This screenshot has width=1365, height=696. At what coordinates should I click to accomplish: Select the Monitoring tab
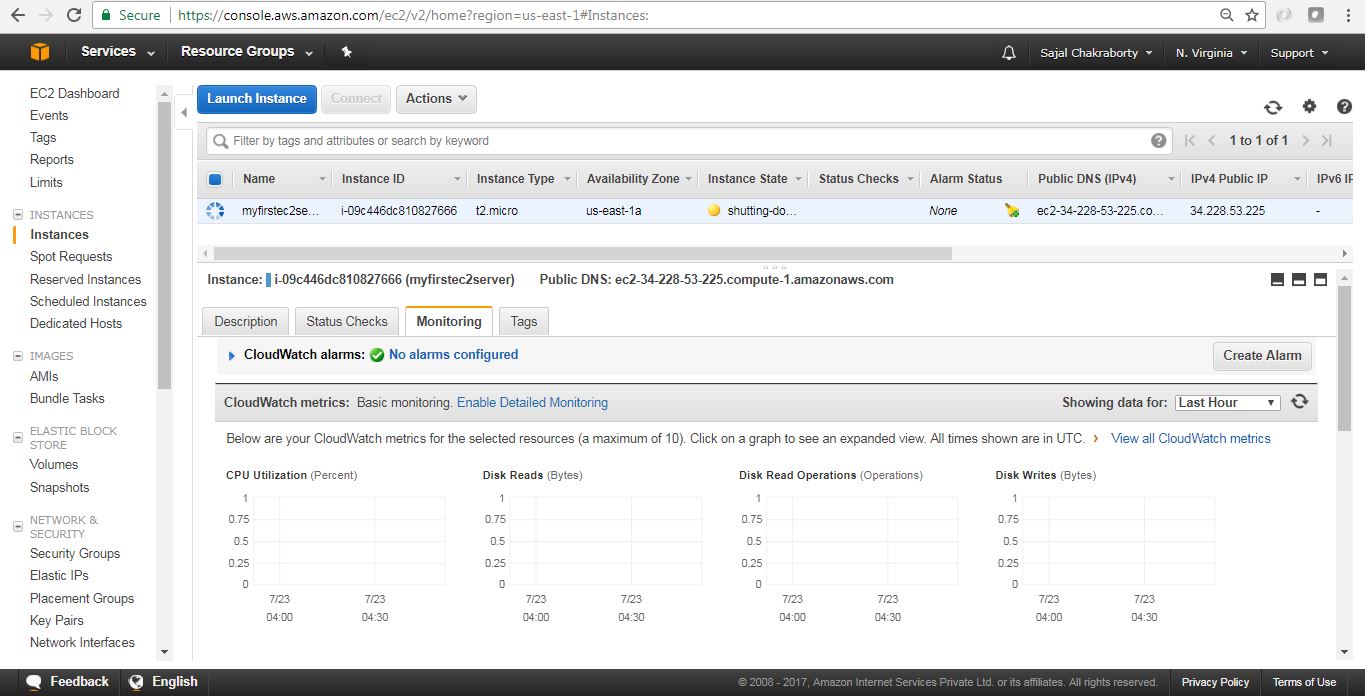(x=449, y=321)
